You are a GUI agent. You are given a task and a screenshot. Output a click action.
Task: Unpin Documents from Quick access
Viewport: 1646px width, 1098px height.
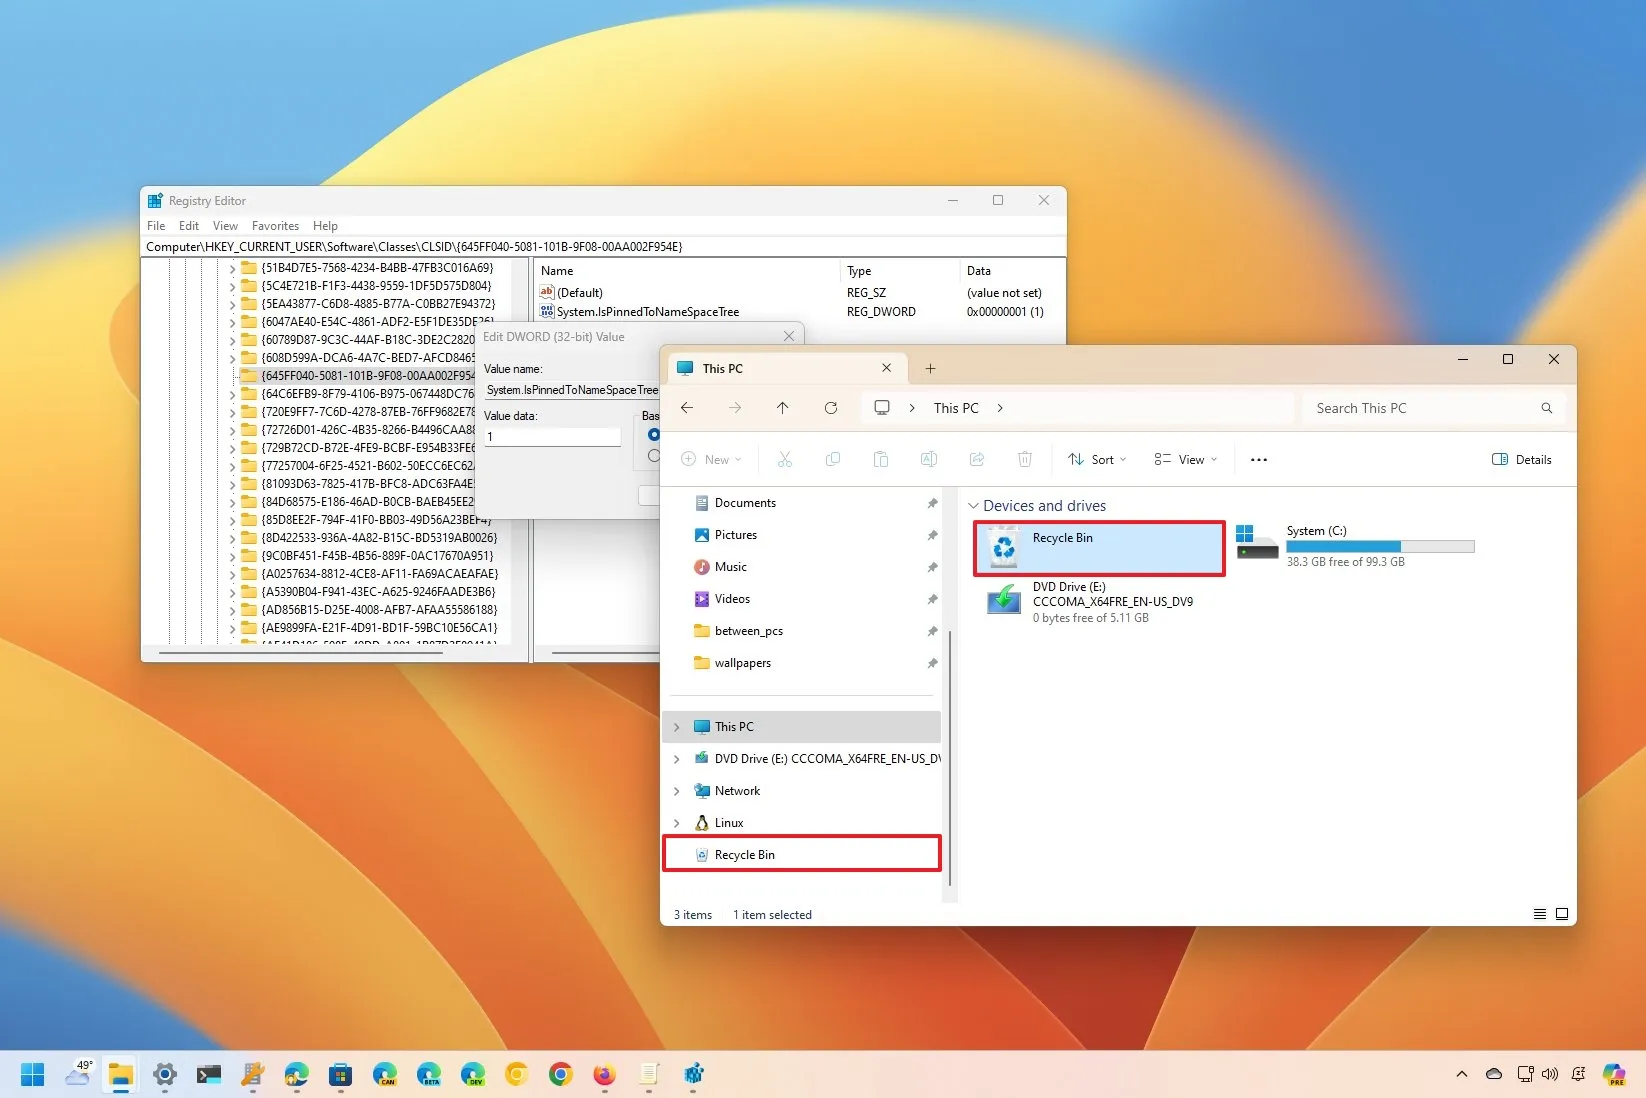tap(932, 503)
